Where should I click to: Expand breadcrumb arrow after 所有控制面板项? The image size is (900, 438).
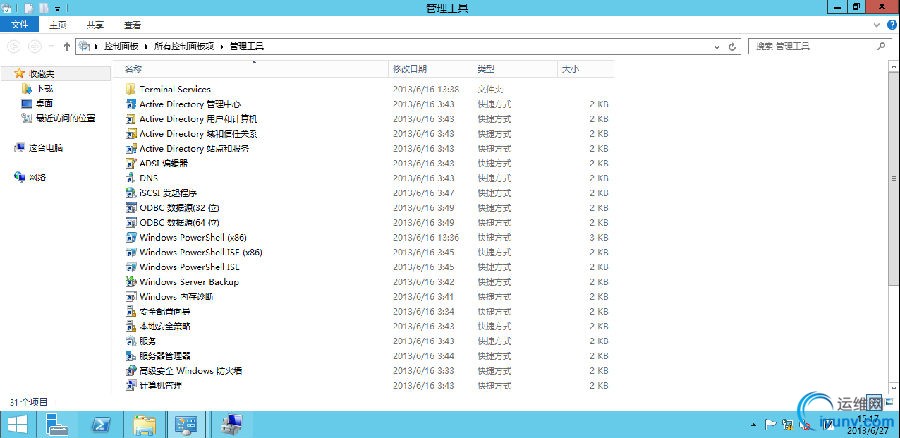[x=221, y=46]
